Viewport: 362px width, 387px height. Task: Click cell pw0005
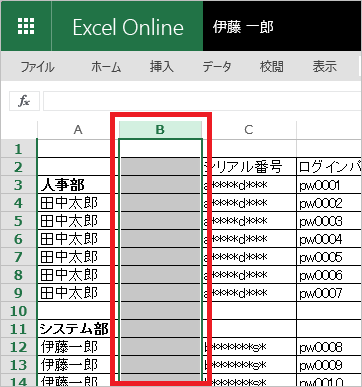point(329,257)
